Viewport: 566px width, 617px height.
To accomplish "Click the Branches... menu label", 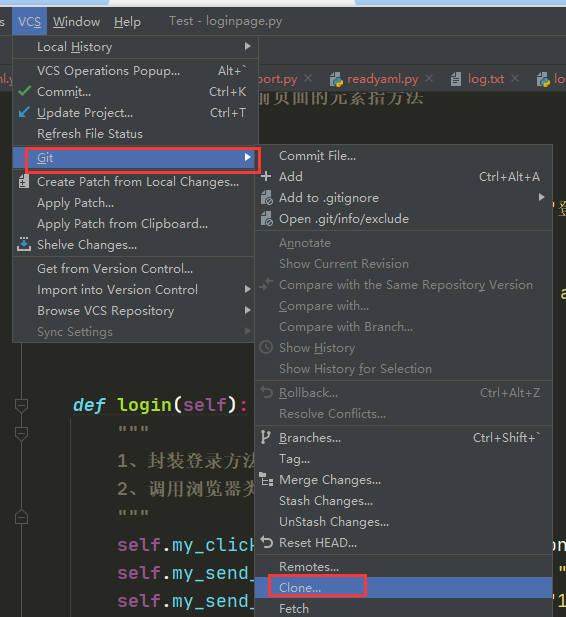I will [x=310, y=438].
